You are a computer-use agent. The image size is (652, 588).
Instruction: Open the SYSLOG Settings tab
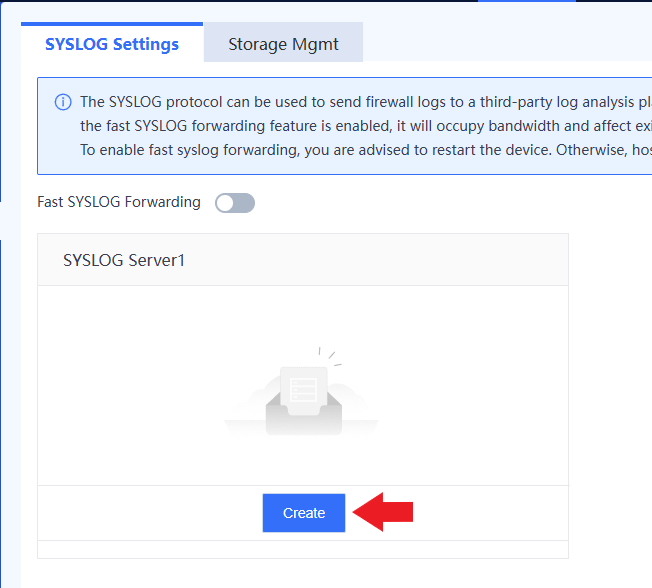(112, 44)
